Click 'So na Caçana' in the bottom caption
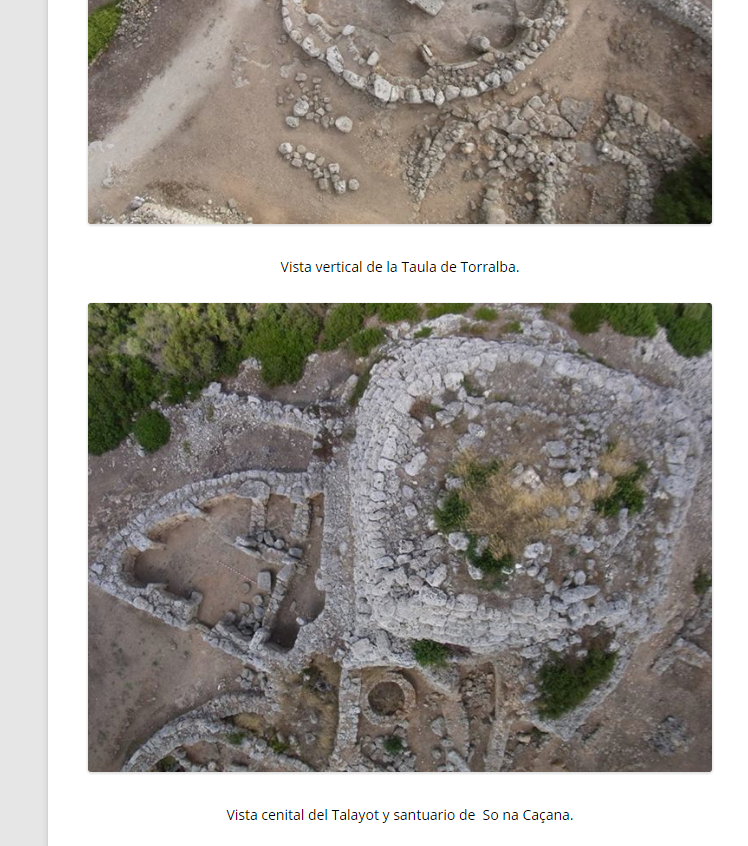Viewport: 748px width, 846px height. click(527, 815)
